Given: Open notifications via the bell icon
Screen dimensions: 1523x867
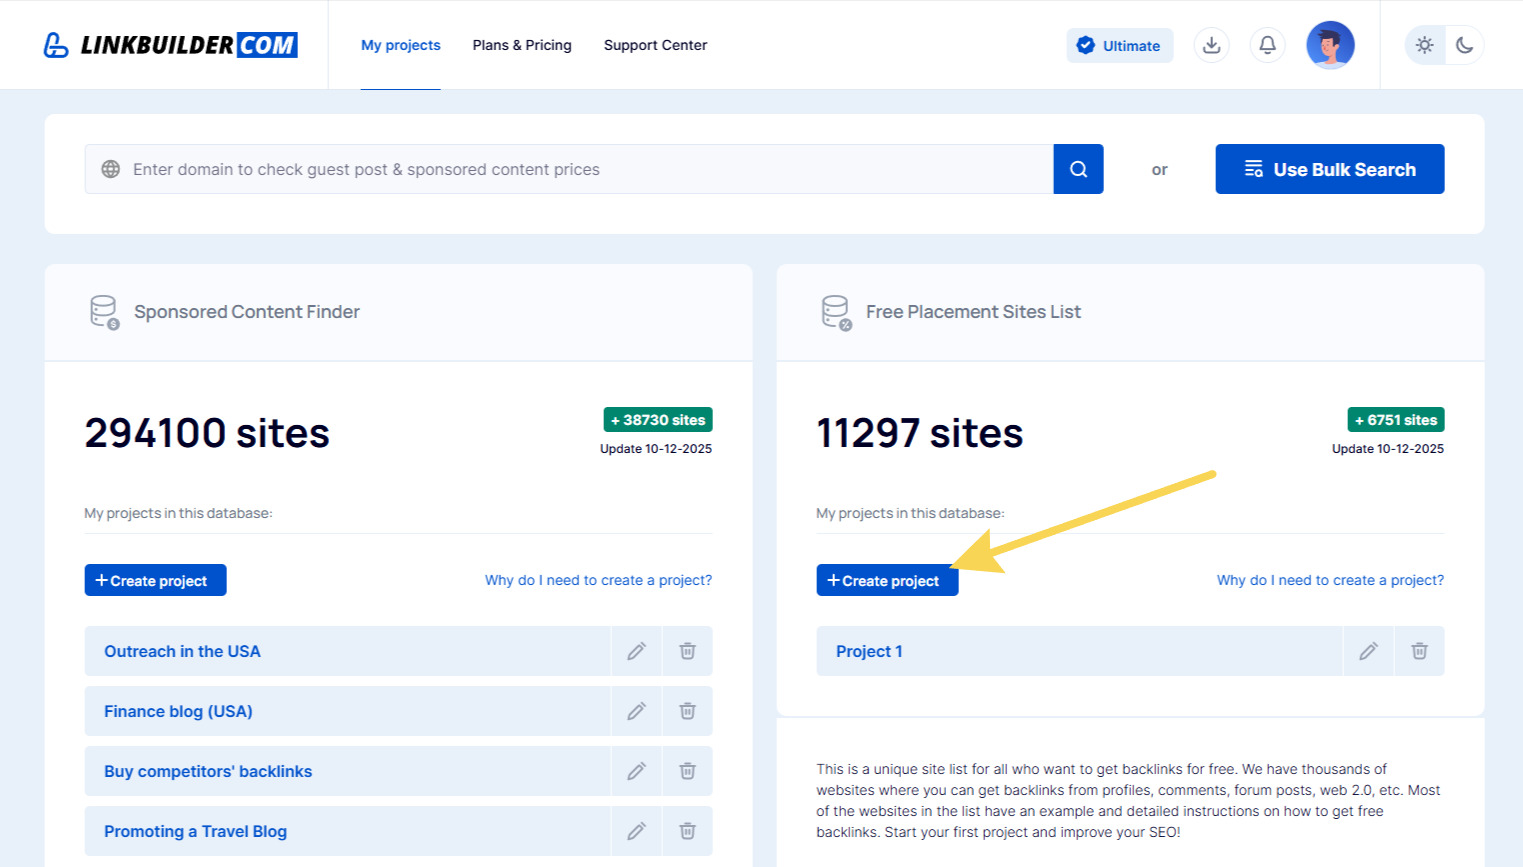Looking at the screenshot, I should [x=1267, y=45].
